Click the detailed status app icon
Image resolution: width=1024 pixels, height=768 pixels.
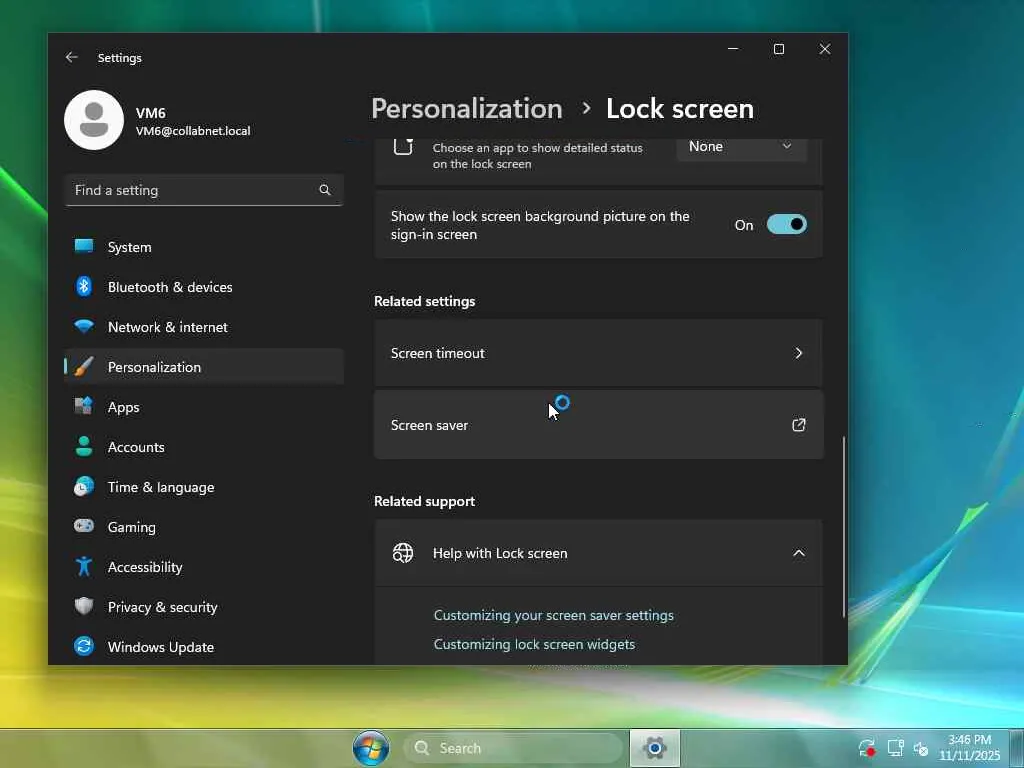click(x=403, y=147)
